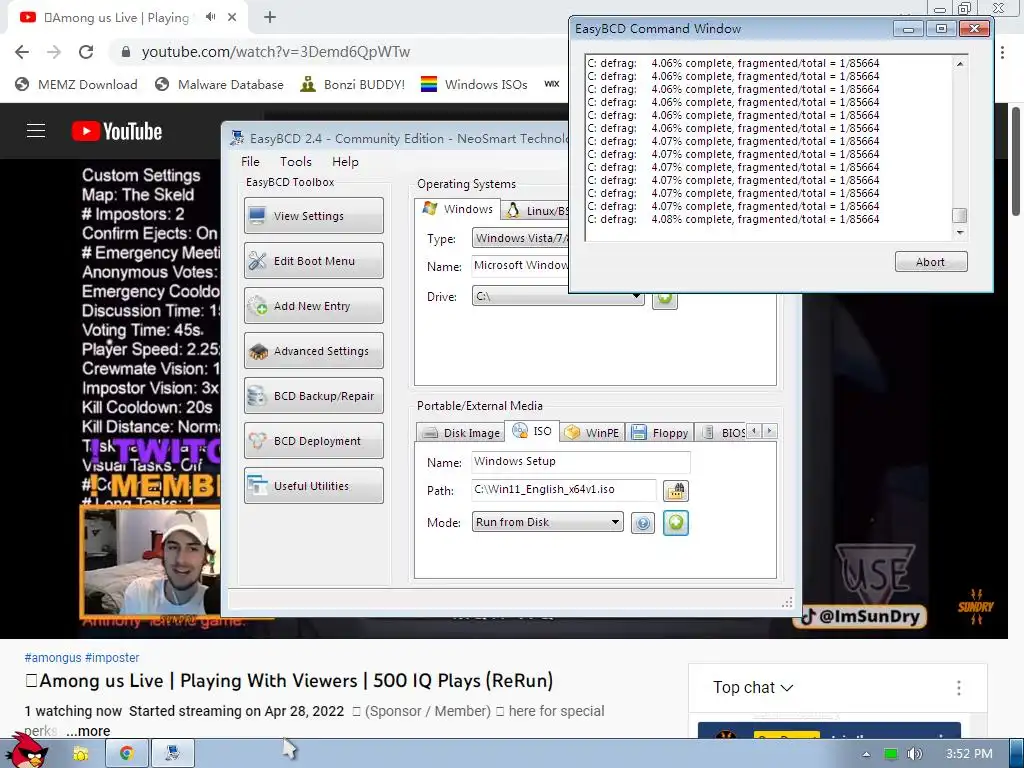Open View Settings in EasyBCD Toolbox
The height and width of the screenshot is (768, 1024).
tap(313, 216)
